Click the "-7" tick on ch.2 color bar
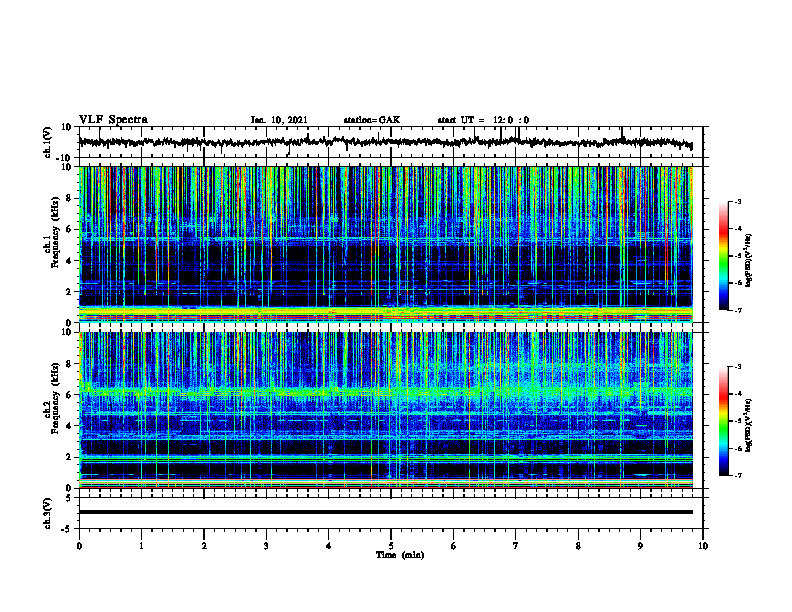This screenshot has width=792, height=612. click(x=738, y=475)
